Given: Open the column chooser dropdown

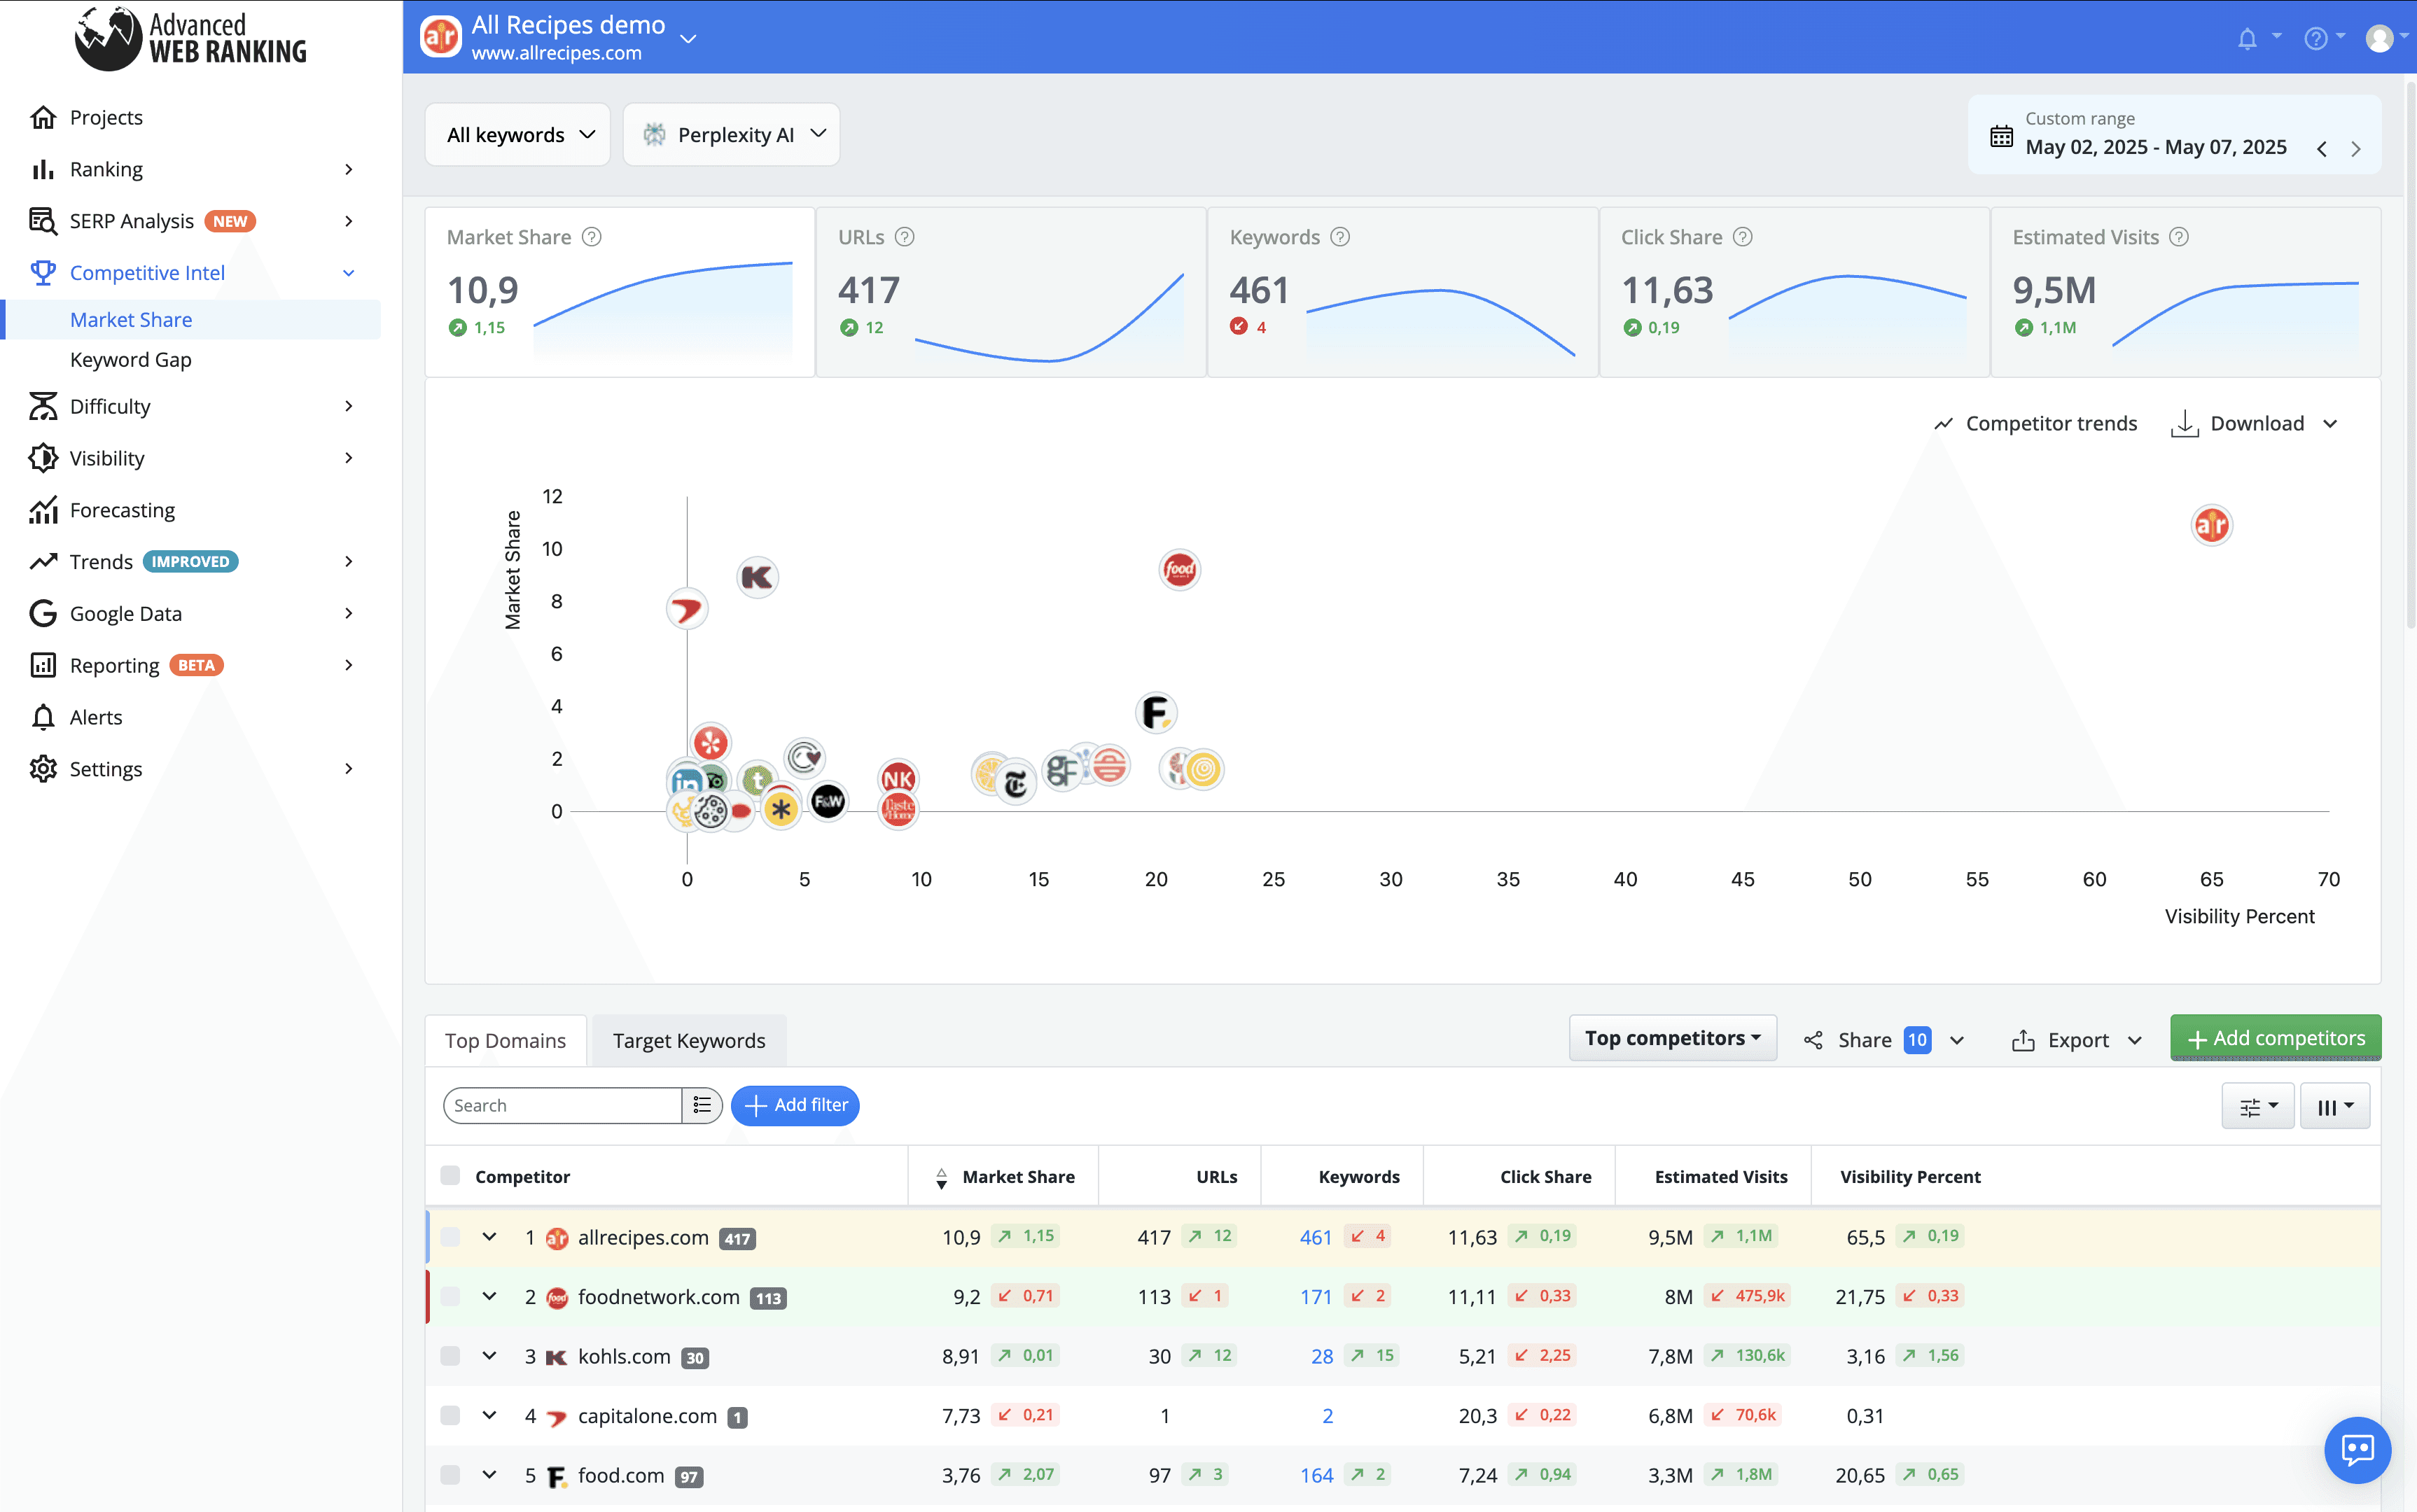Looking at the screenshot, I should 2335,1106.
